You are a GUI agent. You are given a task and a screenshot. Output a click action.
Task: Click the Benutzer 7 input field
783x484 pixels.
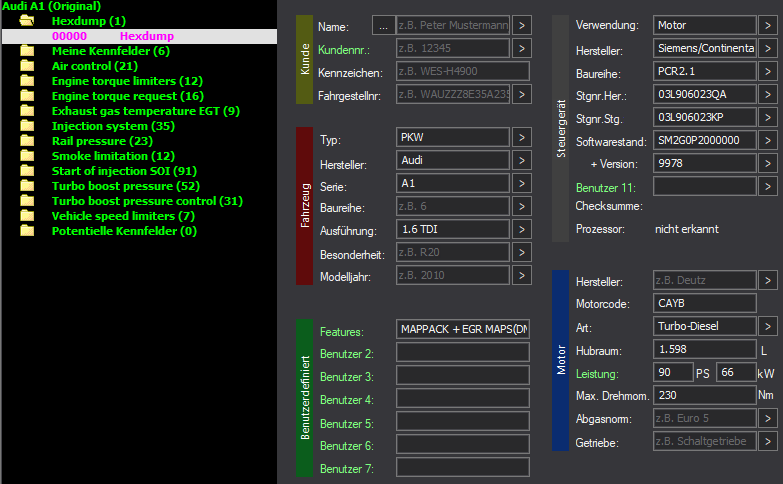click(x=463, y=467)
